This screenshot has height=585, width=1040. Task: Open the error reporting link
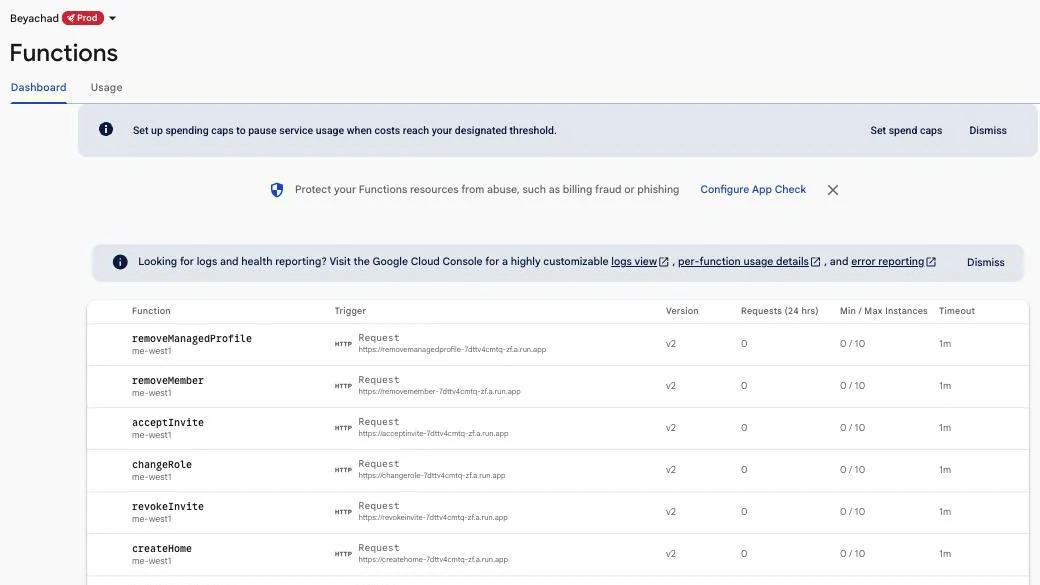coord(887,261)
